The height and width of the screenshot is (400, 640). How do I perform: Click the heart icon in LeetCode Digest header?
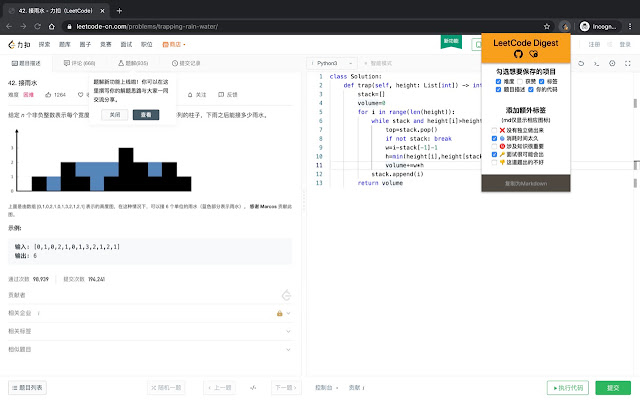tap(533, 54)
